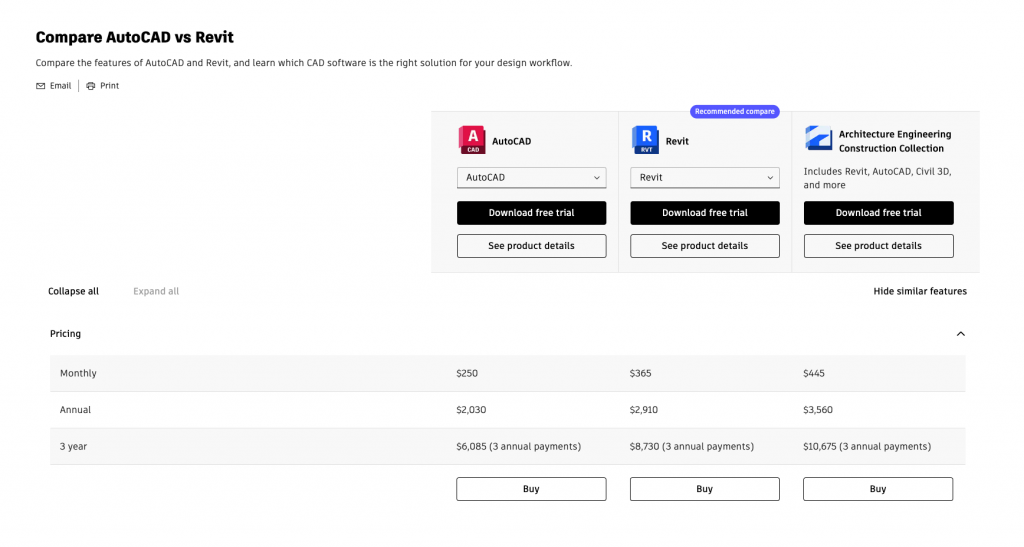Download the AEC Collection free trial
Image resolution: width=1024 pixels, height=547 pixels.
tap(878, 213)
